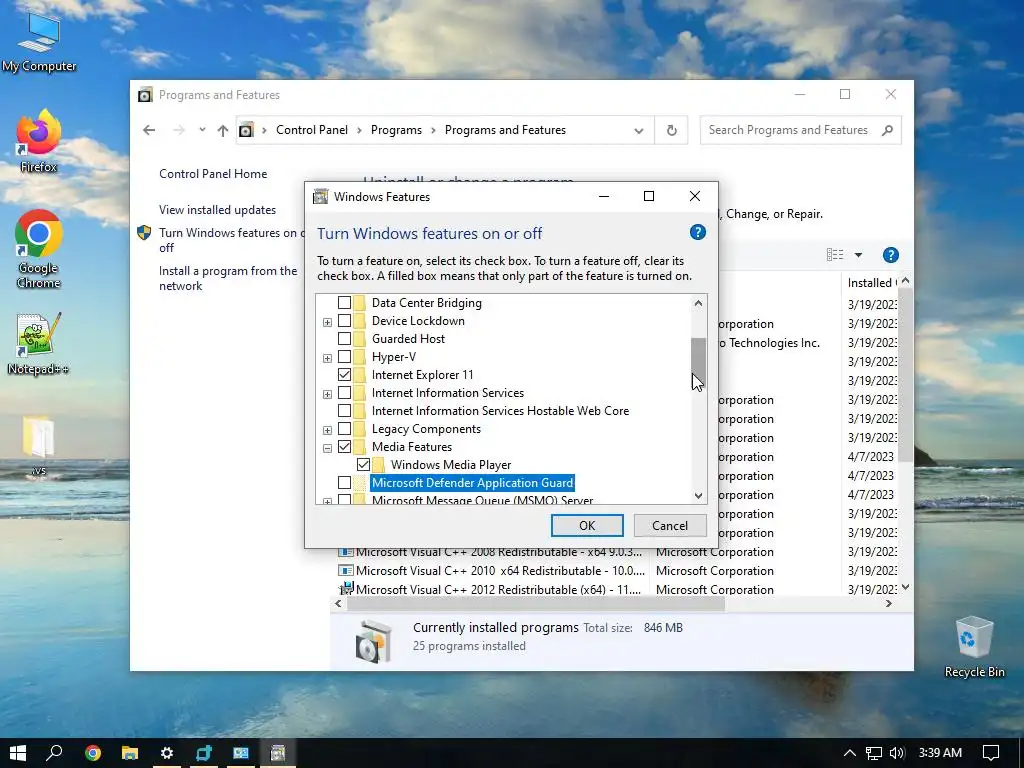
Task: Open Google Chrome desktop shortcut
Action: click(x=39, y=248)
